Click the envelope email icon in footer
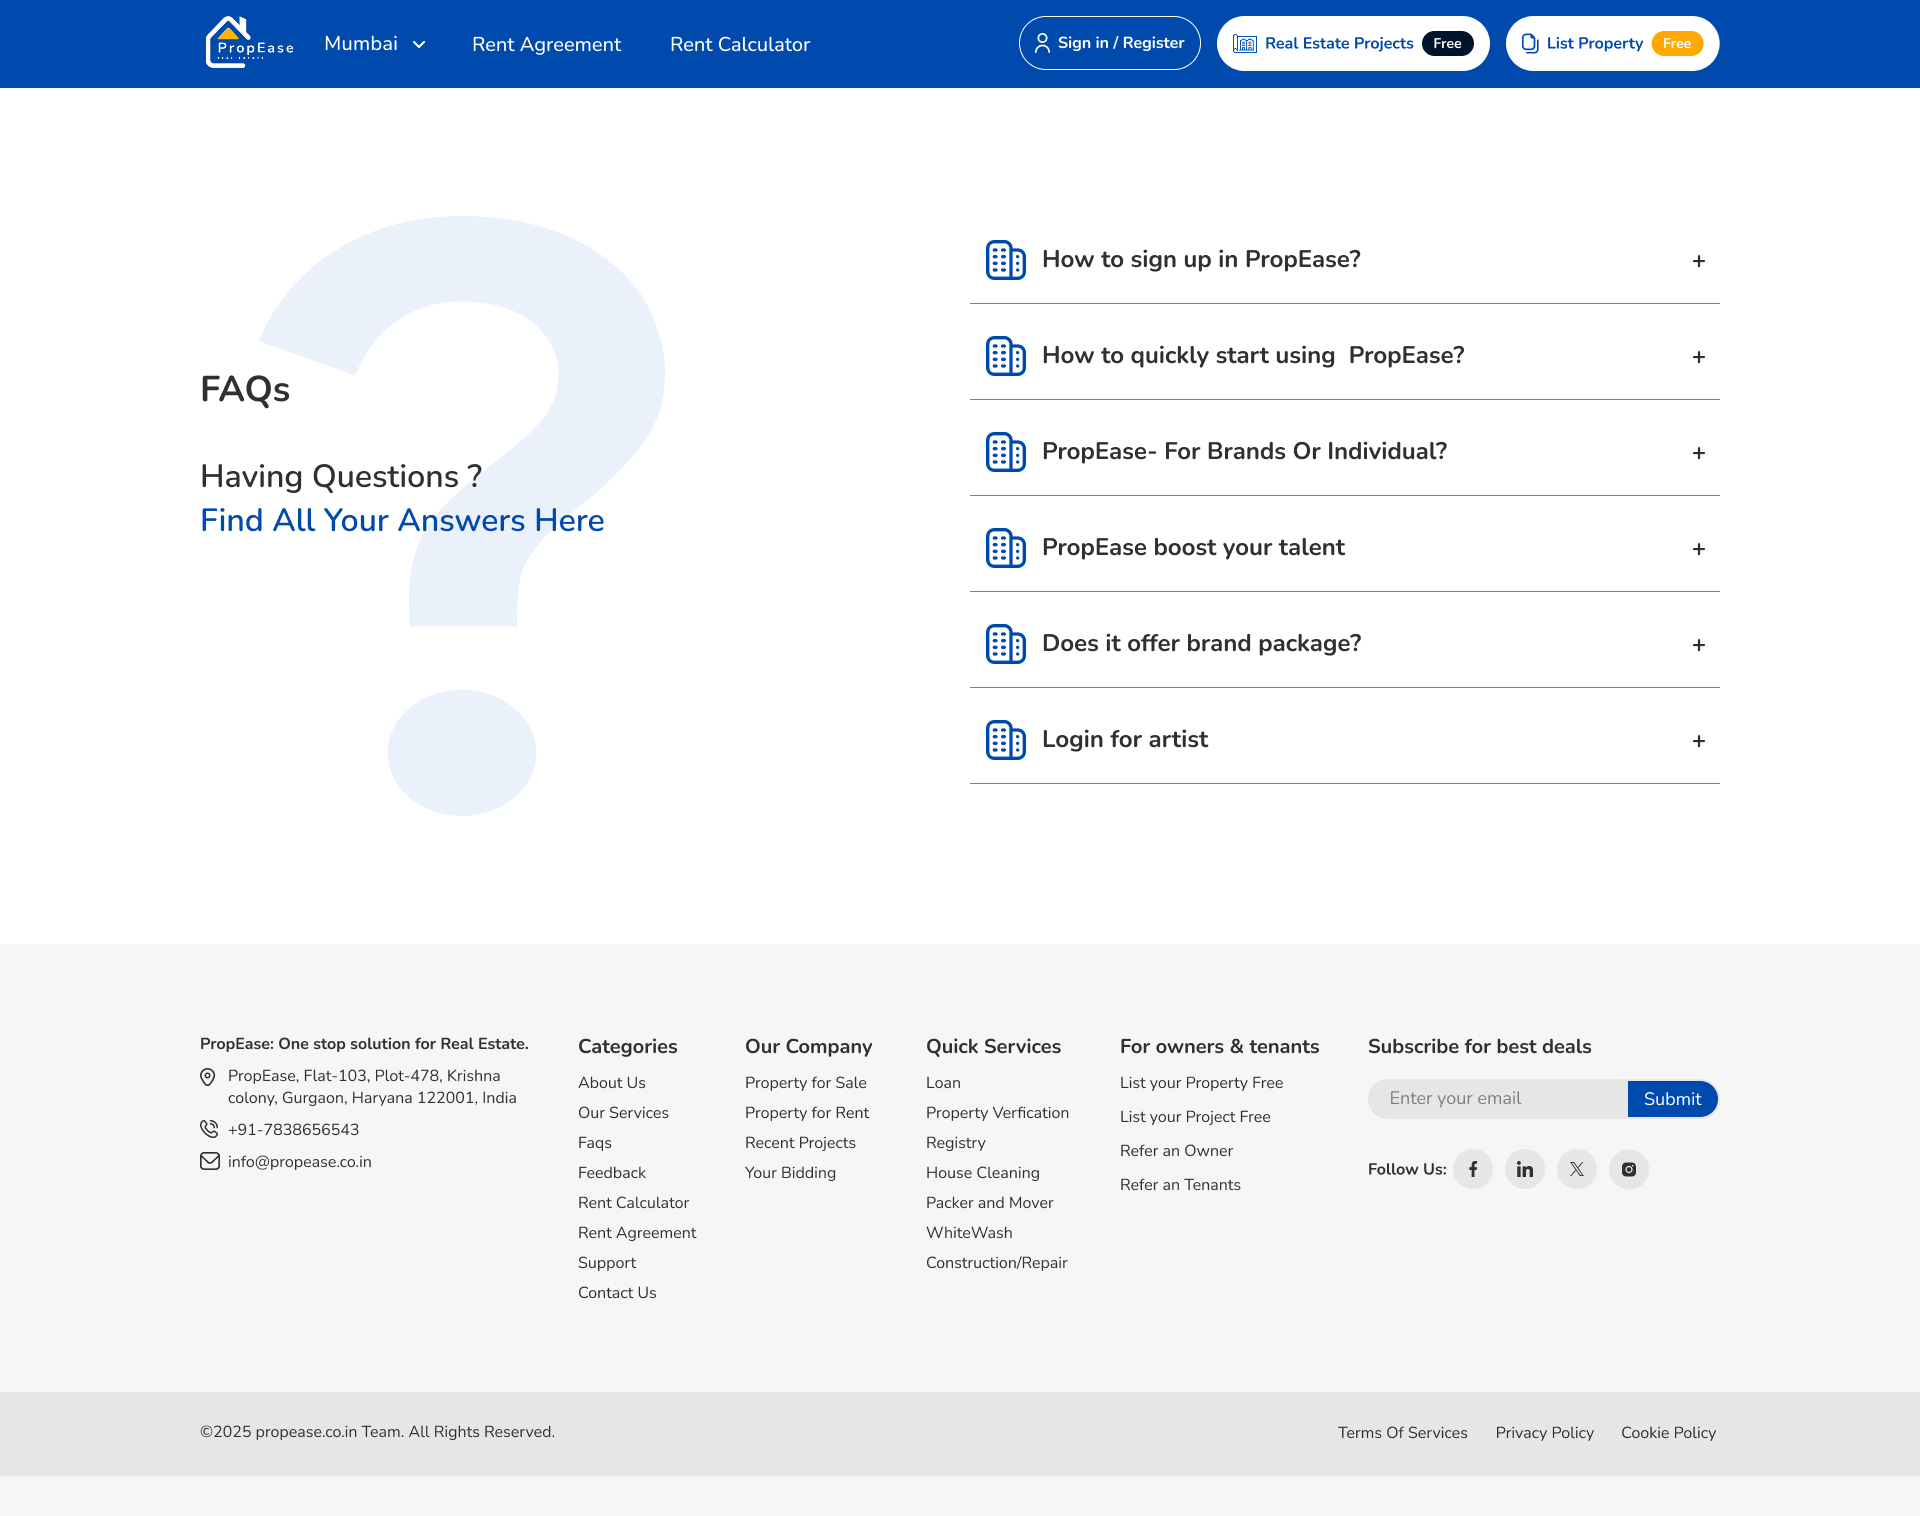 coord(210,1161)
